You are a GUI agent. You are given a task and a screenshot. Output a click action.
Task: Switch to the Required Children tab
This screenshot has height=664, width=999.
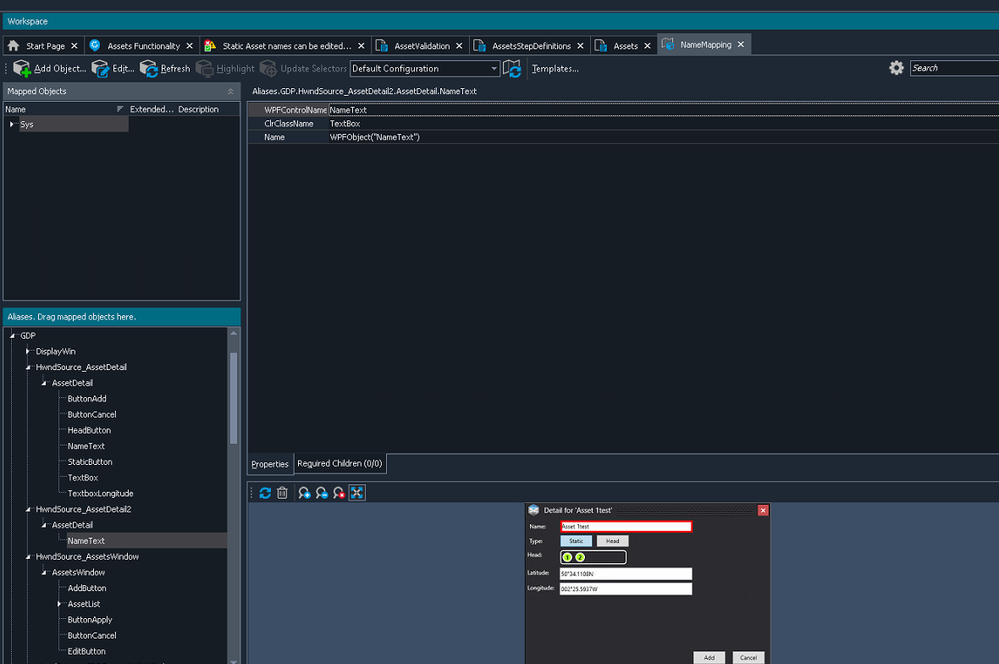coord(339,464)
